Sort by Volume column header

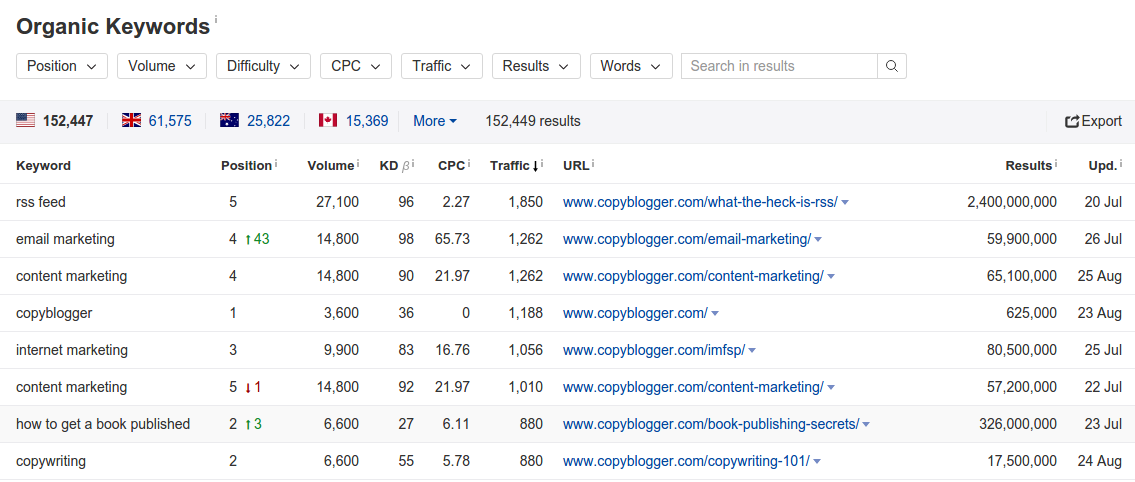330,166
